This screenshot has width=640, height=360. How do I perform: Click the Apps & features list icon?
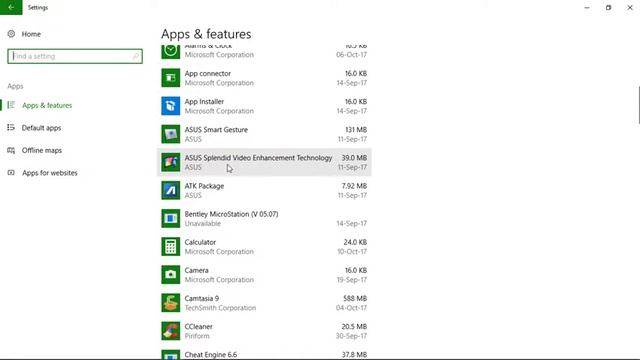(x=11, y=105)
